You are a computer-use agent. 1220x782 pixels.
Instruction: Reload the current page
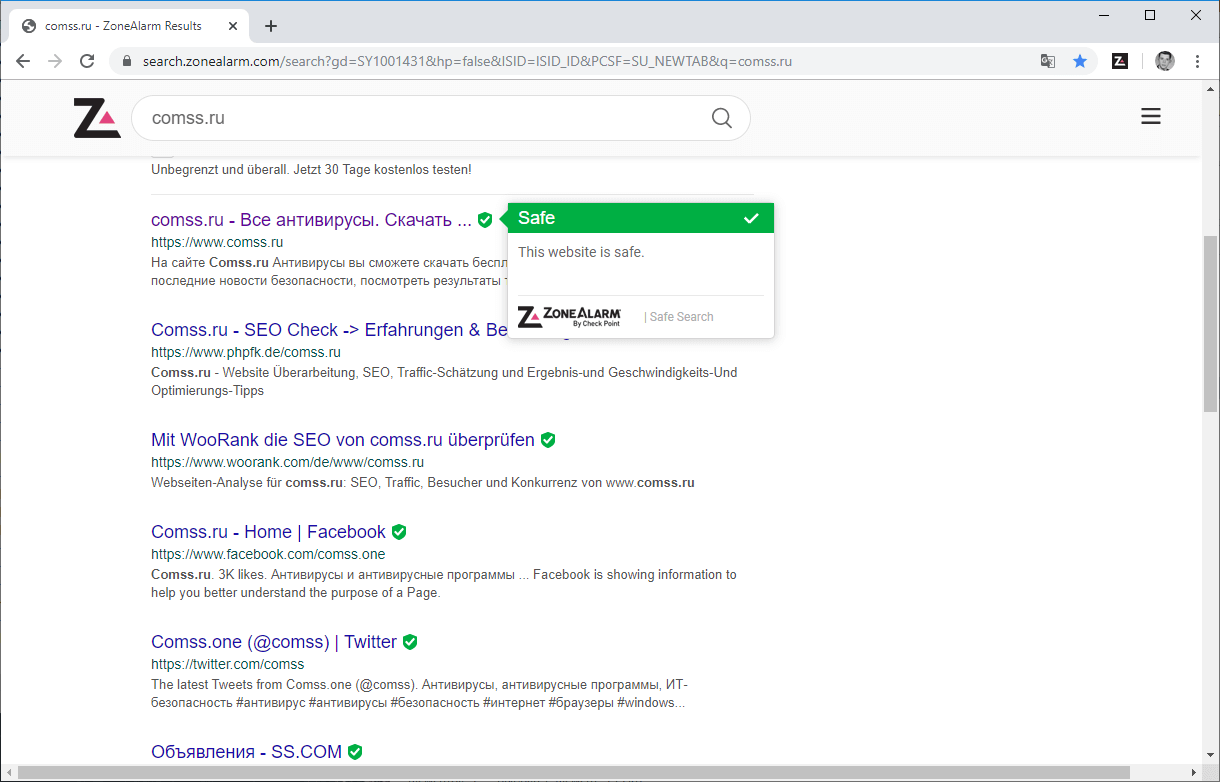tap(87, 61)
